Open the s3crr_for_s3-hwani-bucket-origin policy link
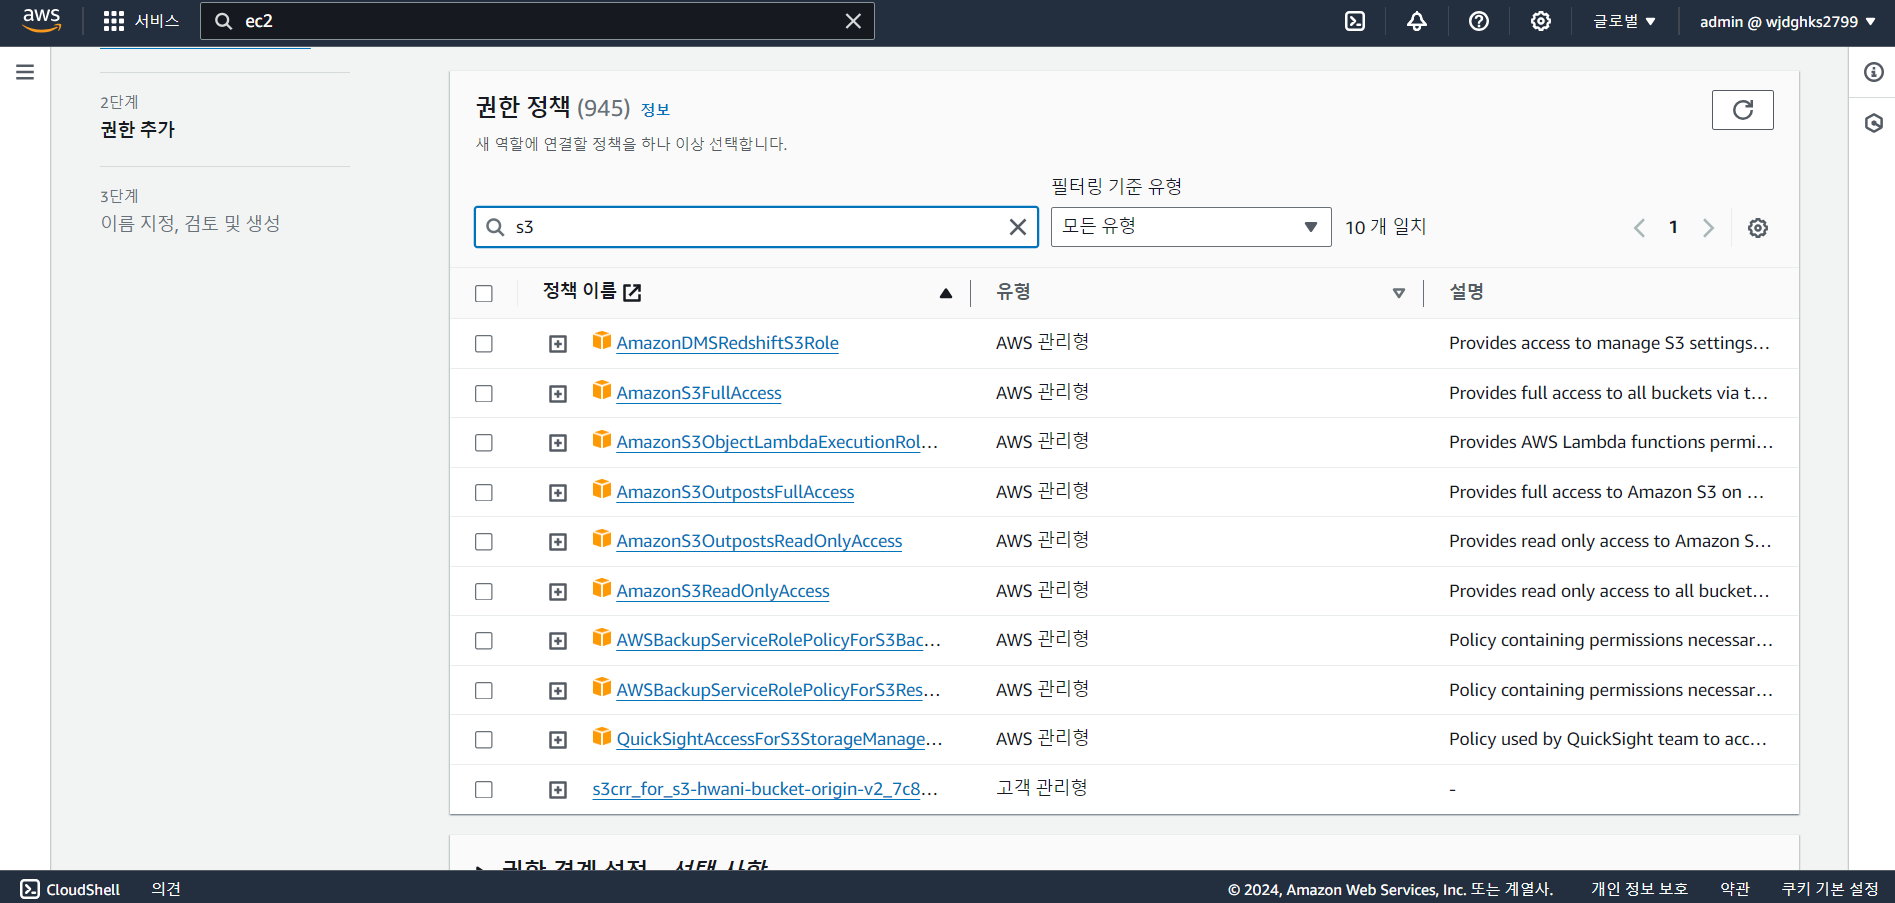The image size is (1895, 903). coord(765,789)
